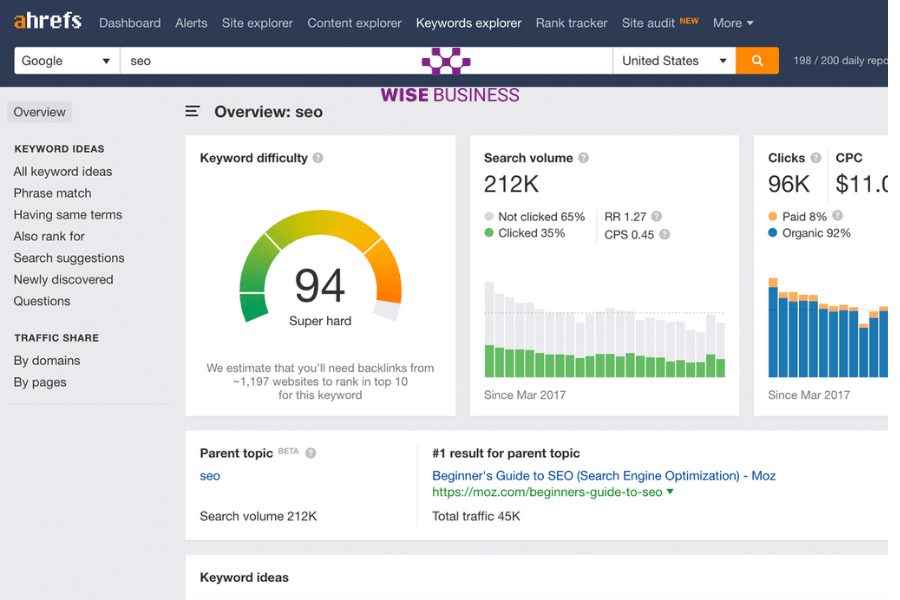Viewport: 900px width, 600px height.
Task: Open the Search volume help icon
Action: pyautogui.click(x=583, y=158)
